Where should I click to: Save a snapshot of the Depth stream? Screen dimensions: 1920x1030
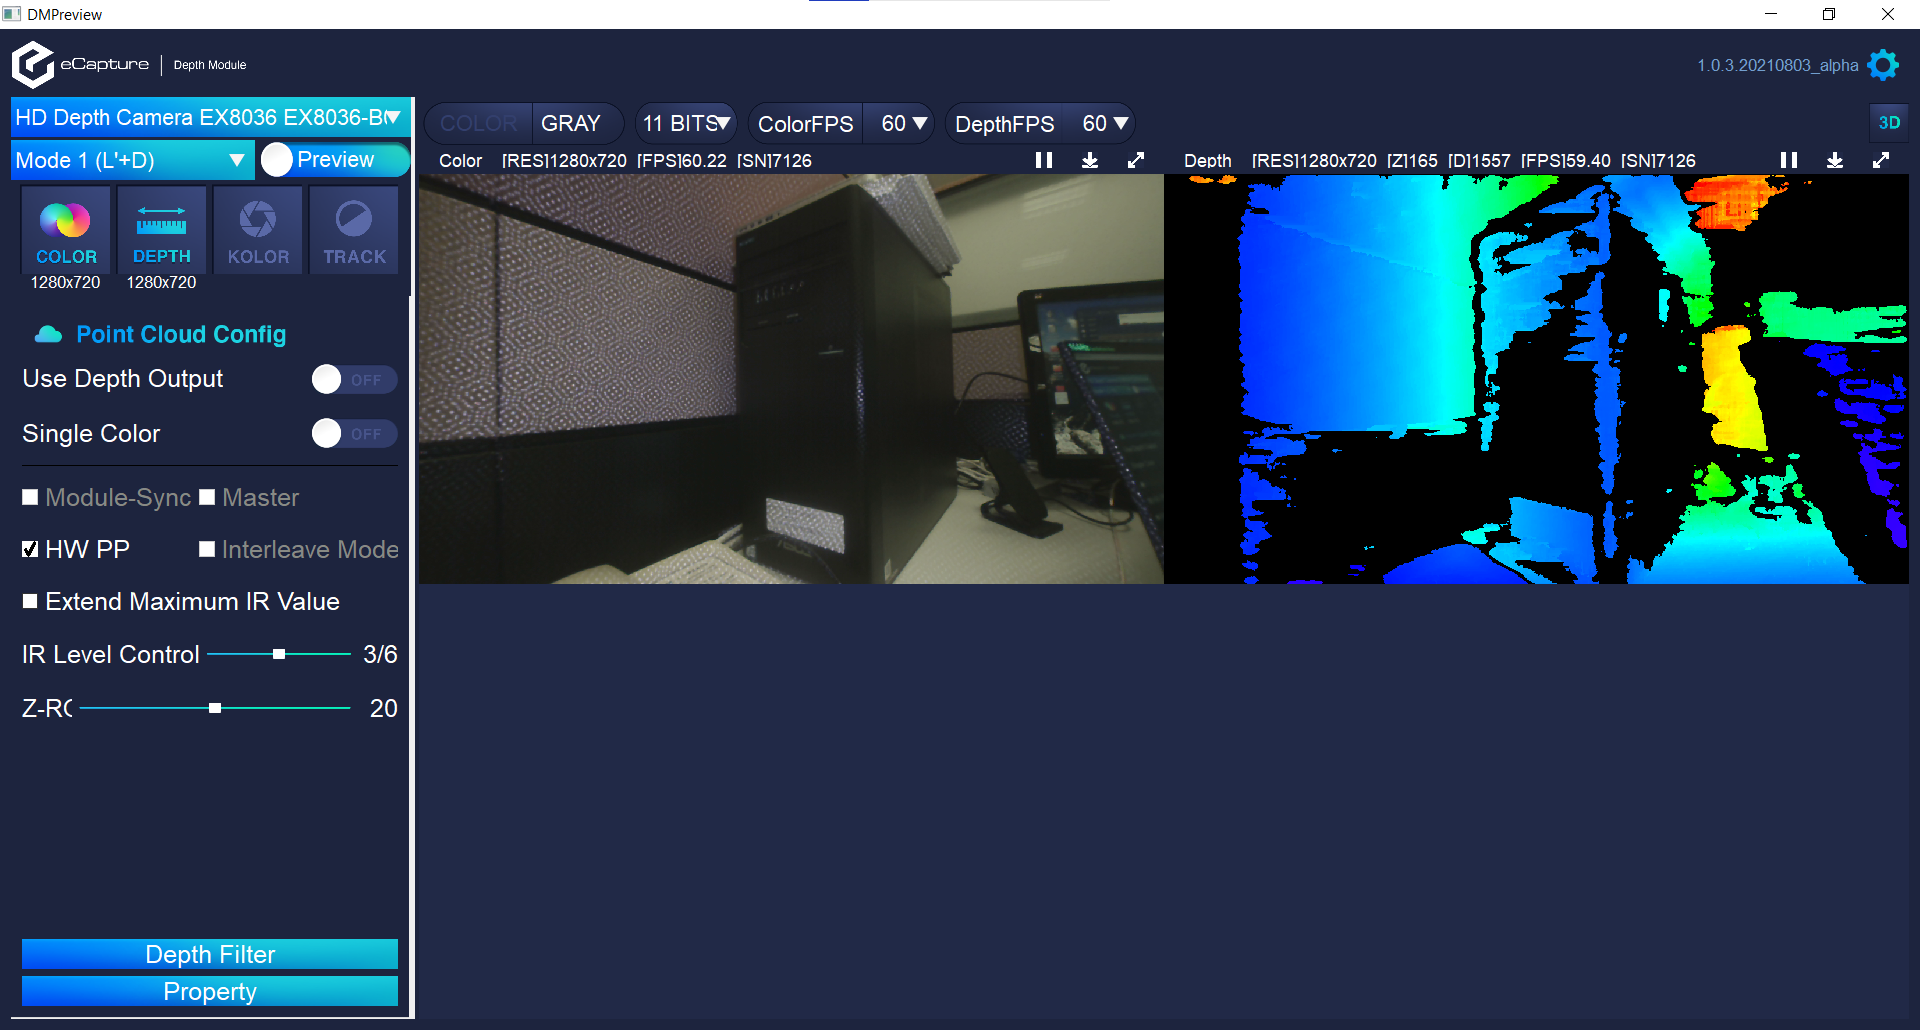[1835, 160]
